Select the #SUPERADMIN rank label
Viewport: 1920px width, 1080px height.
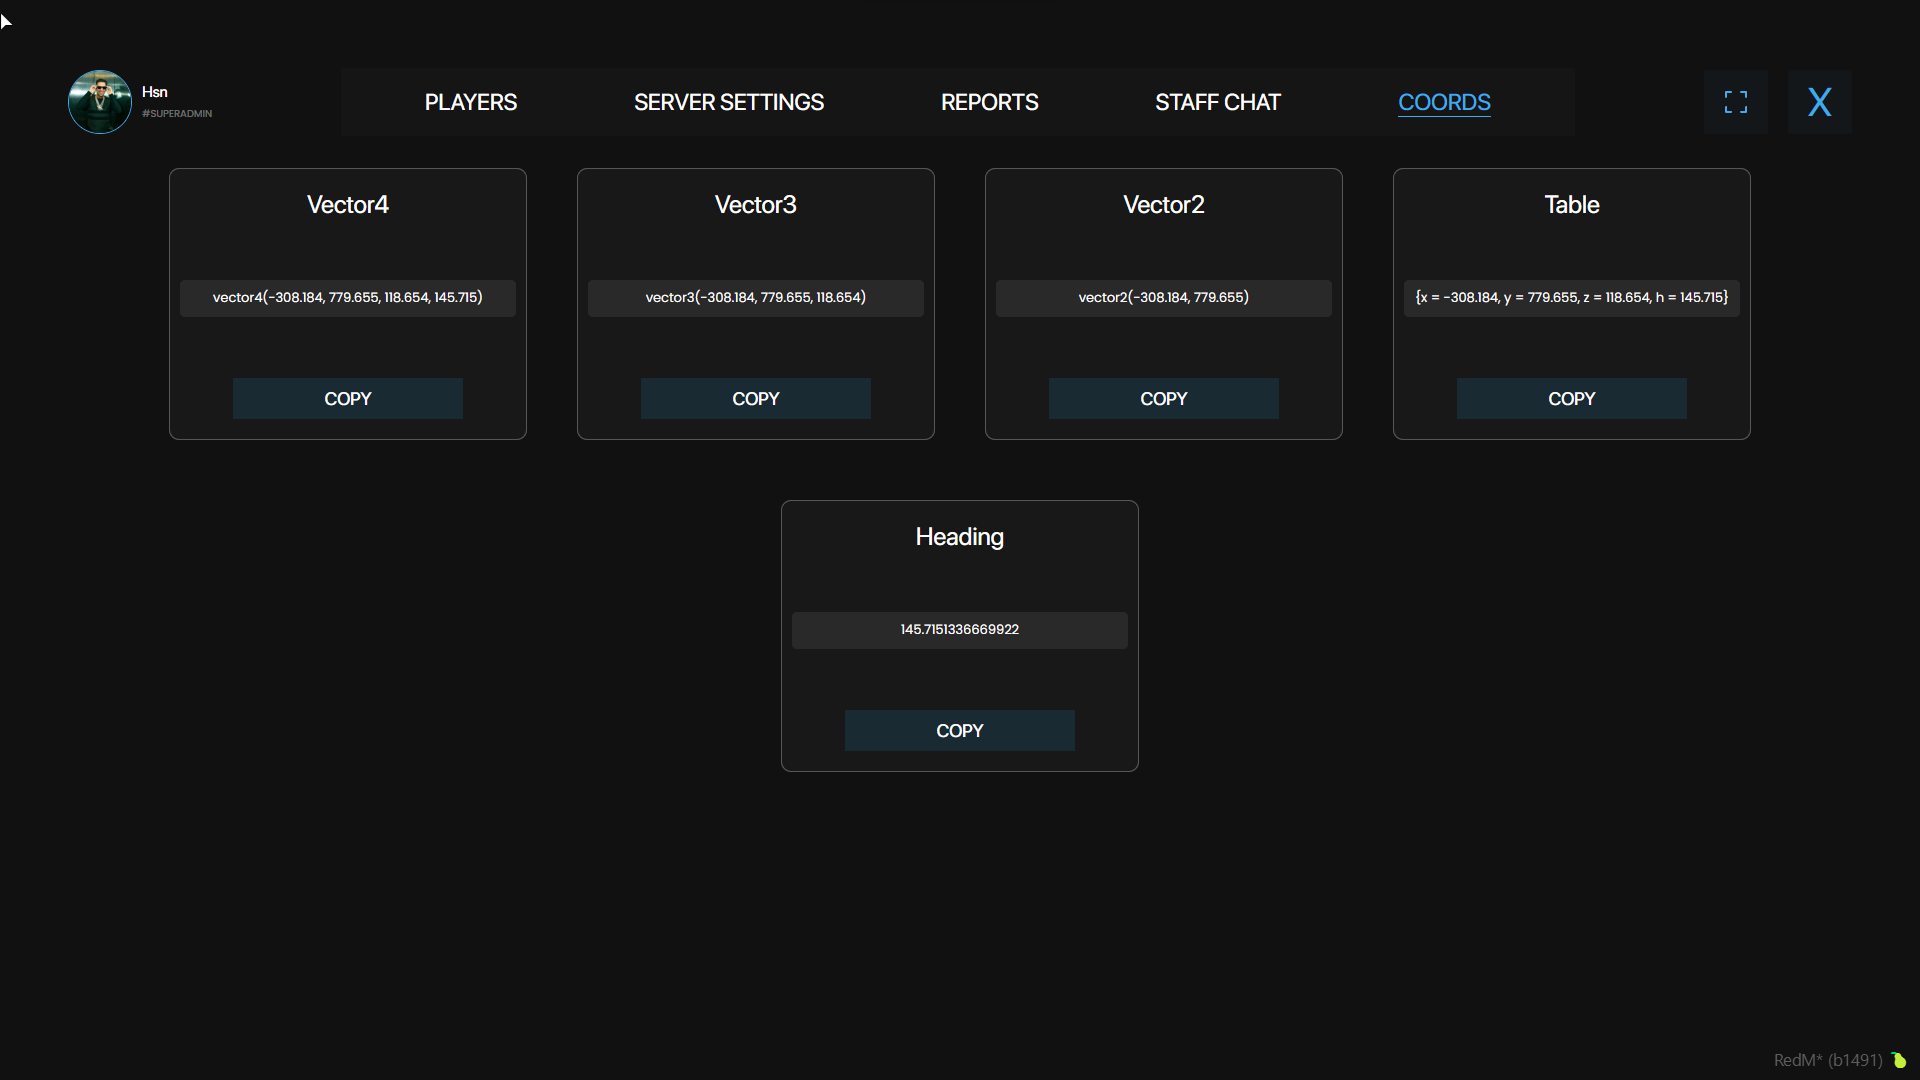[x=176, y=114]
